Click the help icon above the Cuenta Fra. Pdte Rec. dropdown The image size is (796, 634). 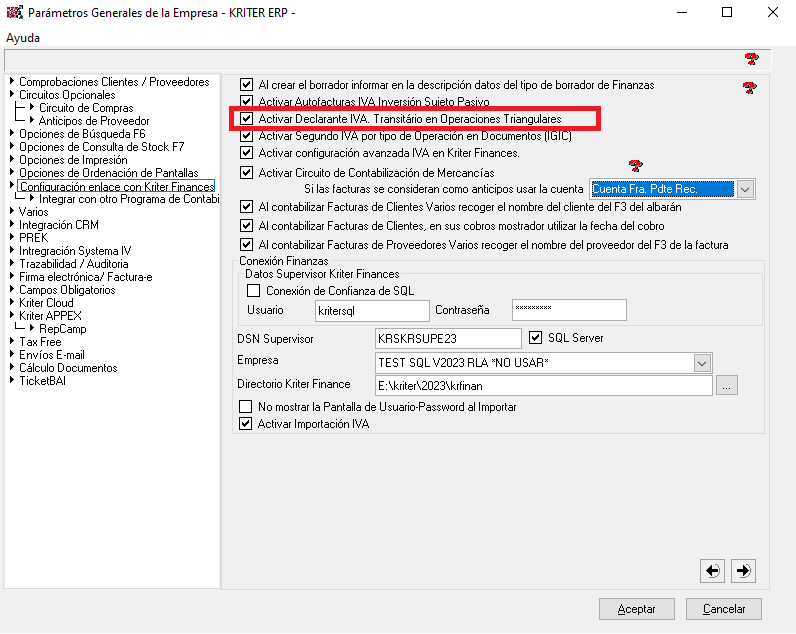(x=636, y=165)
